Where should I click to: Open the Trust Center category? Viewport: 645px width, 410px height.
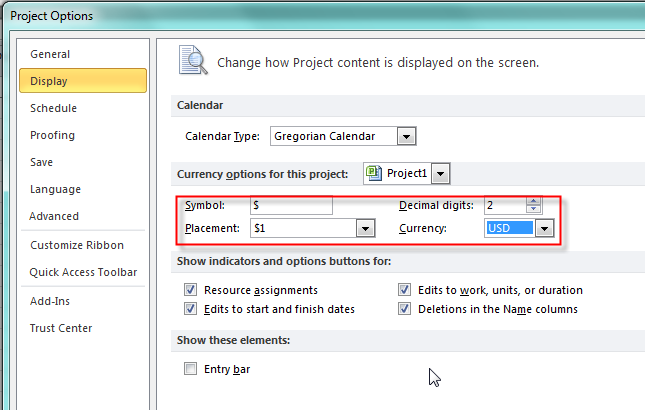61,328
